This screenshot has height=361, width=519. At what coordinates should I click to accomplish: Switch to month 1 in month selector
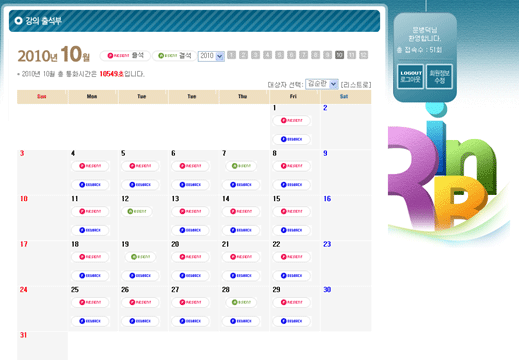231,55
